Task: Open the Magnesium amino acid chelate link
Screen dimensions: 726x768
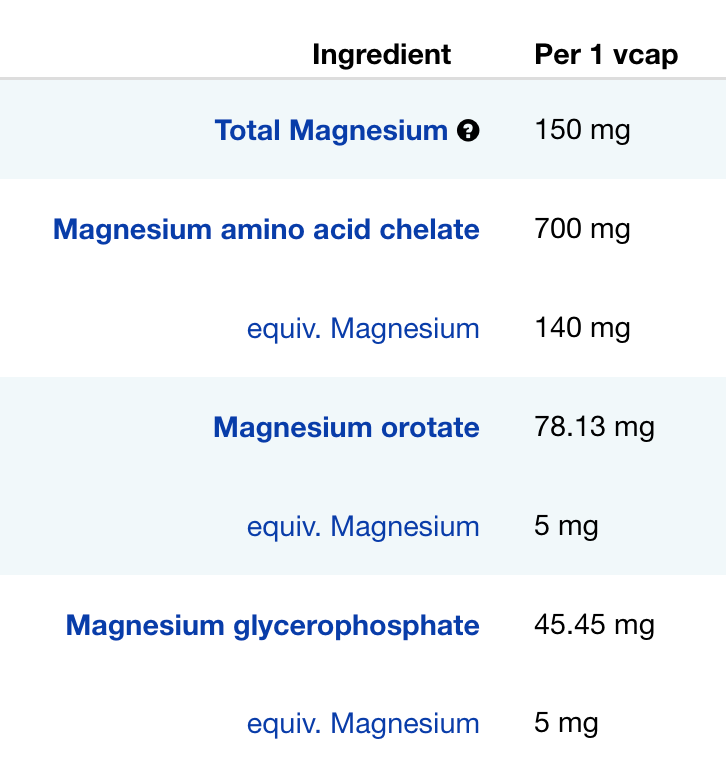Action: click(266, 230)
